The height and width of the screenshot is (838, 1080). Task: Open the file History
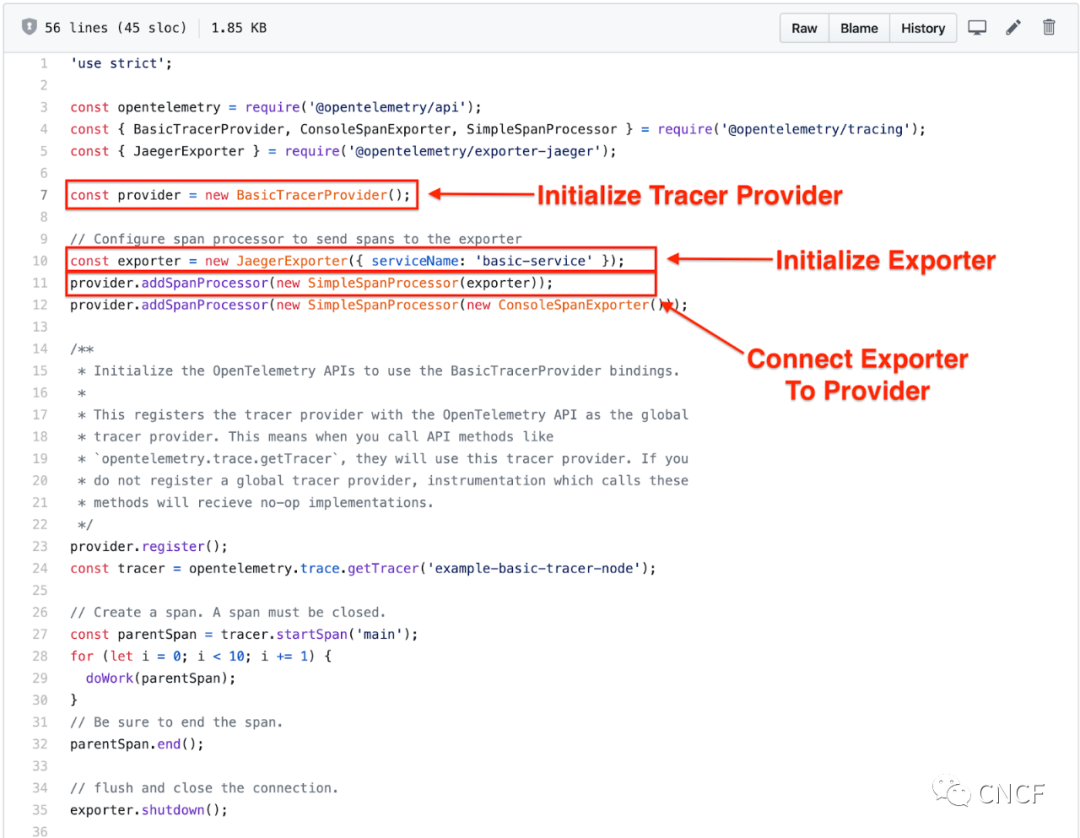pos(923,28)
